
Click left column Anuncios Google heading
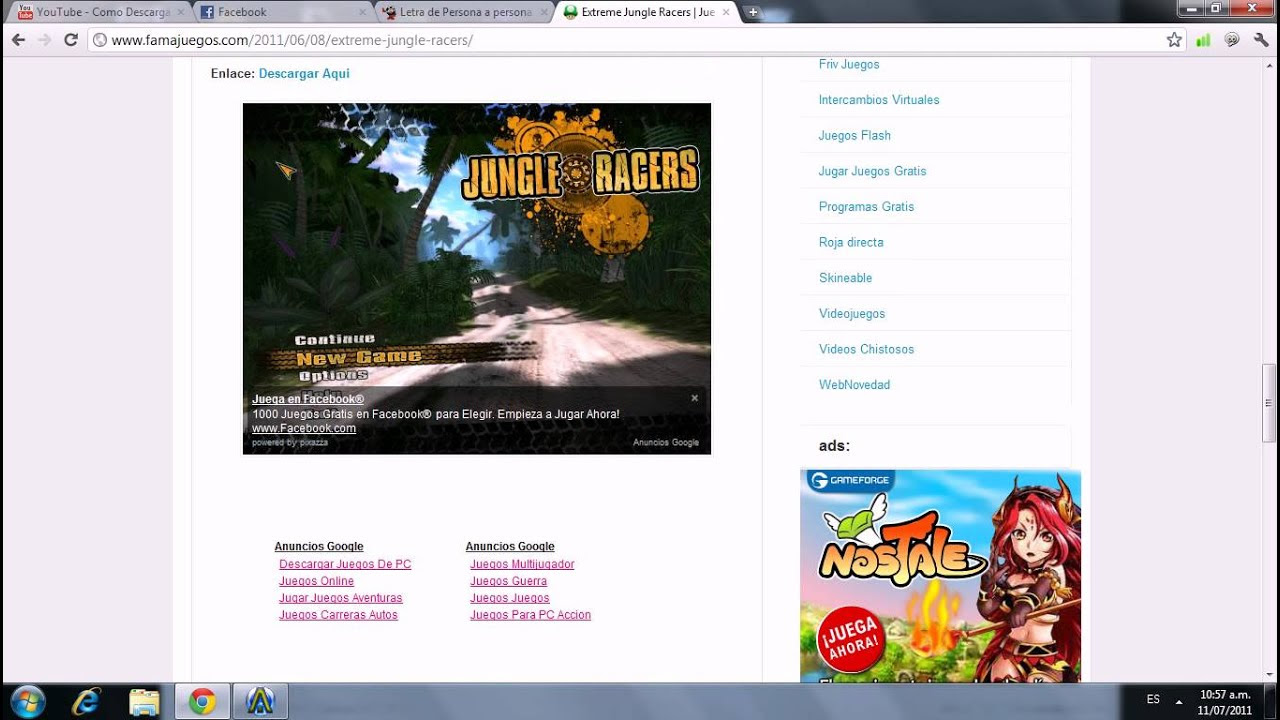click(319, 546)
